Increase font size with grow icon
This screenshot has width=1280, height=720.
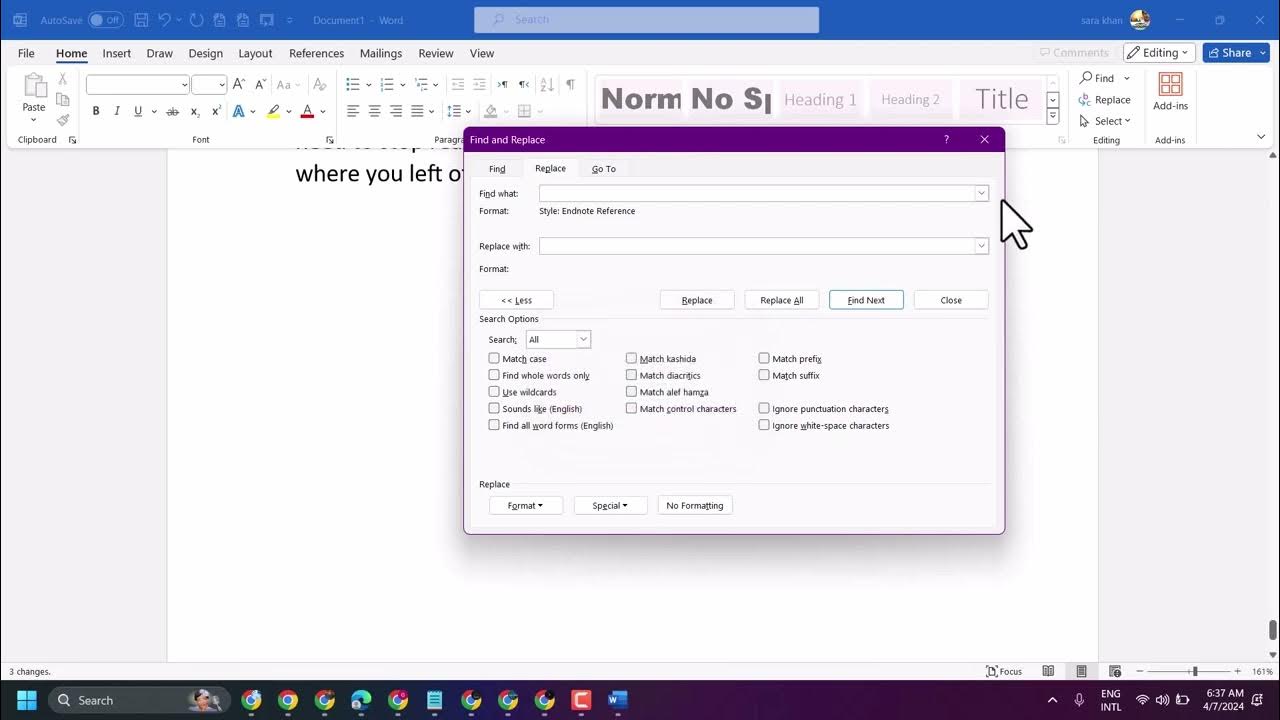point(238,85)
